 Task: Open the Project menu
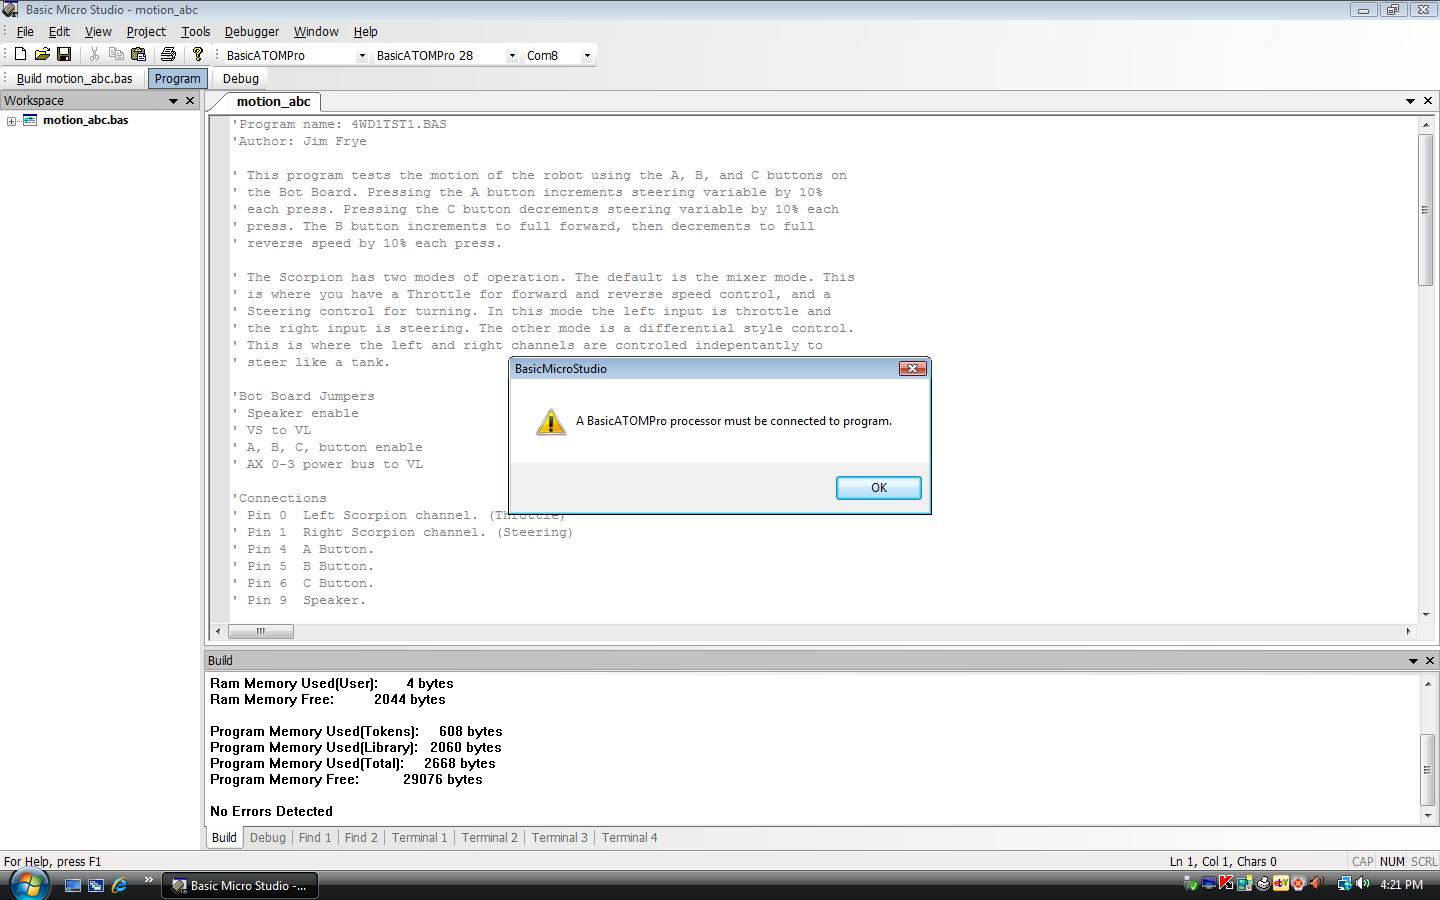point(146,32)
